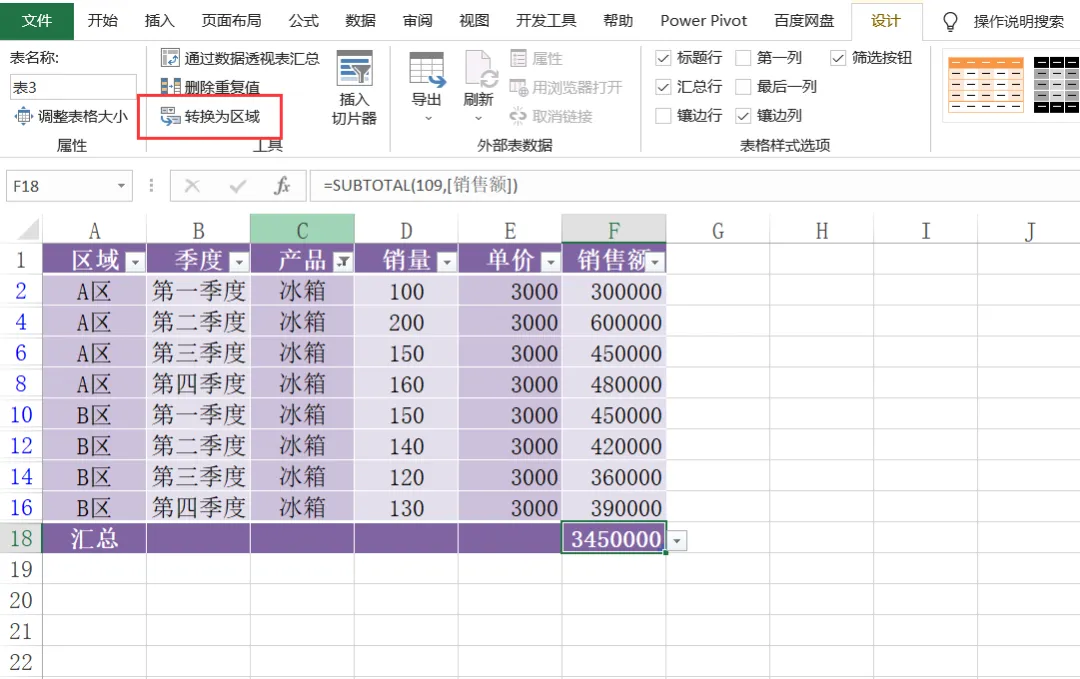The height and width of the screenshot is (679, 1080).
Task: Open the total cell function dropdown beside 3450000
Action: point(677,541)
